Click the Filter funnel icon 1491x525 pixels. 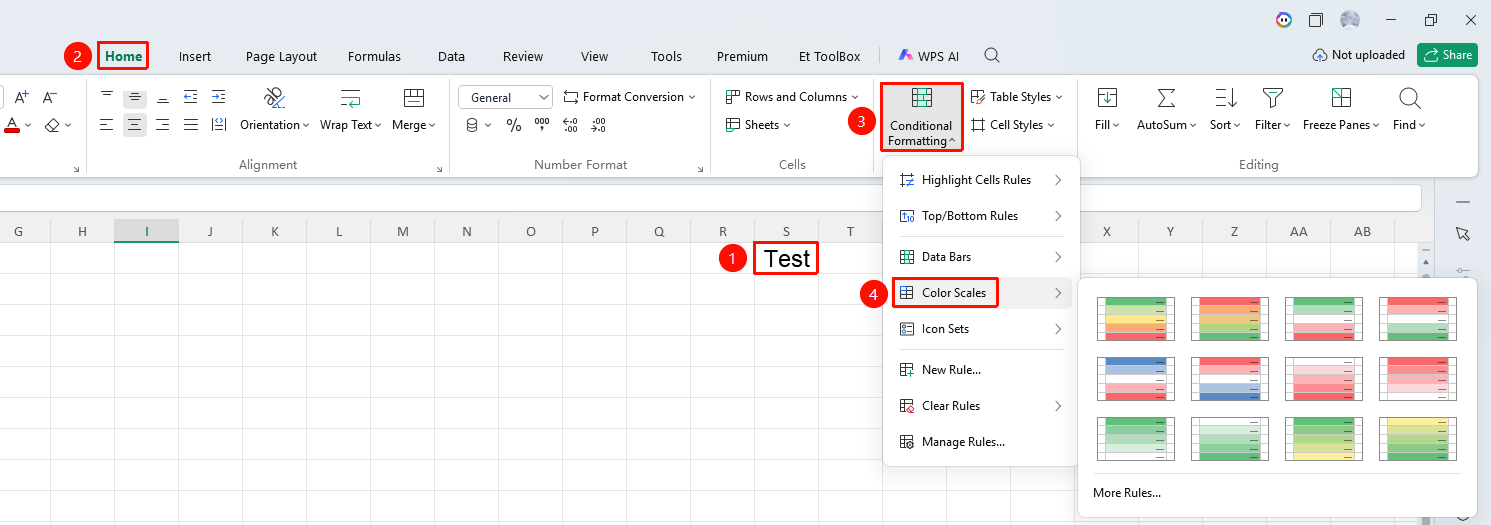point(1272,98)
